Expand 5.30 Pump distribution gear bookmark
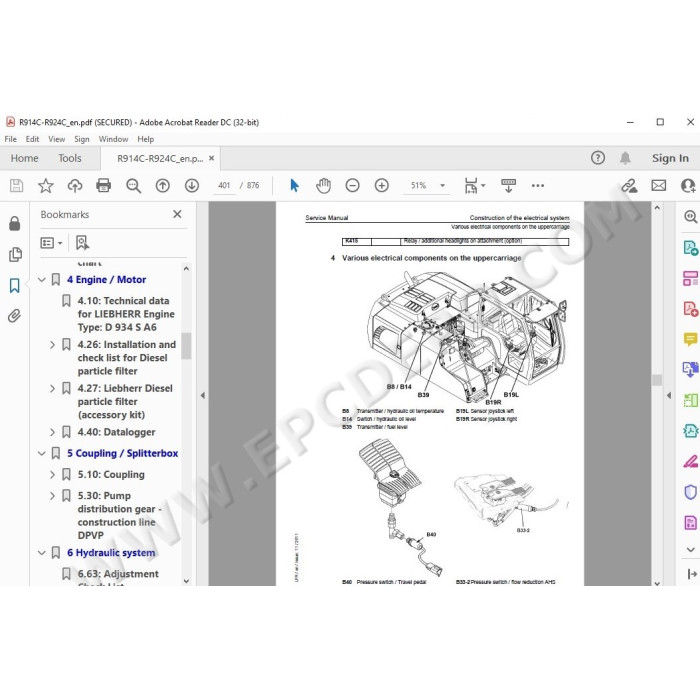The image size is (700, 700). coord(52,496)
